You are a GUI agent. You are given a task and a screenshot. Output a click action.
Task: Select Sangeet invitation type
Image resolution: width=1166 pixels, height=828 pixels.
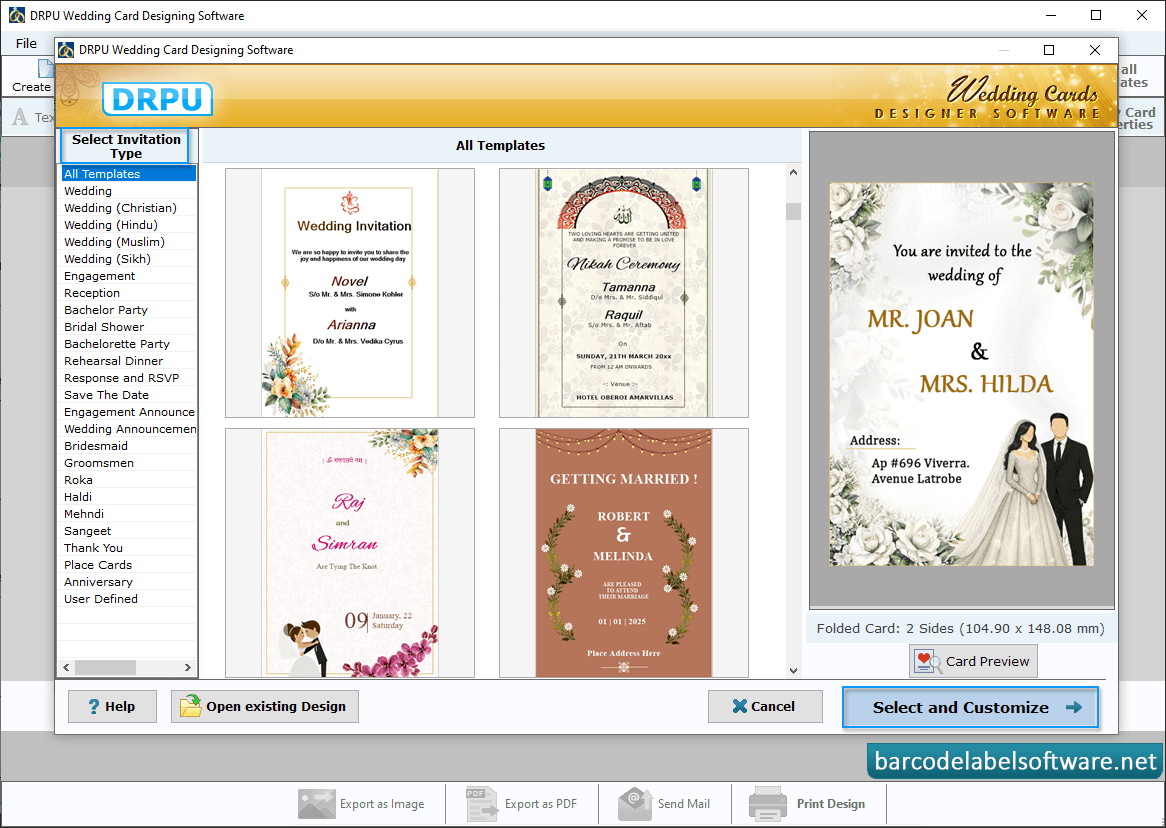click(128, 531)
